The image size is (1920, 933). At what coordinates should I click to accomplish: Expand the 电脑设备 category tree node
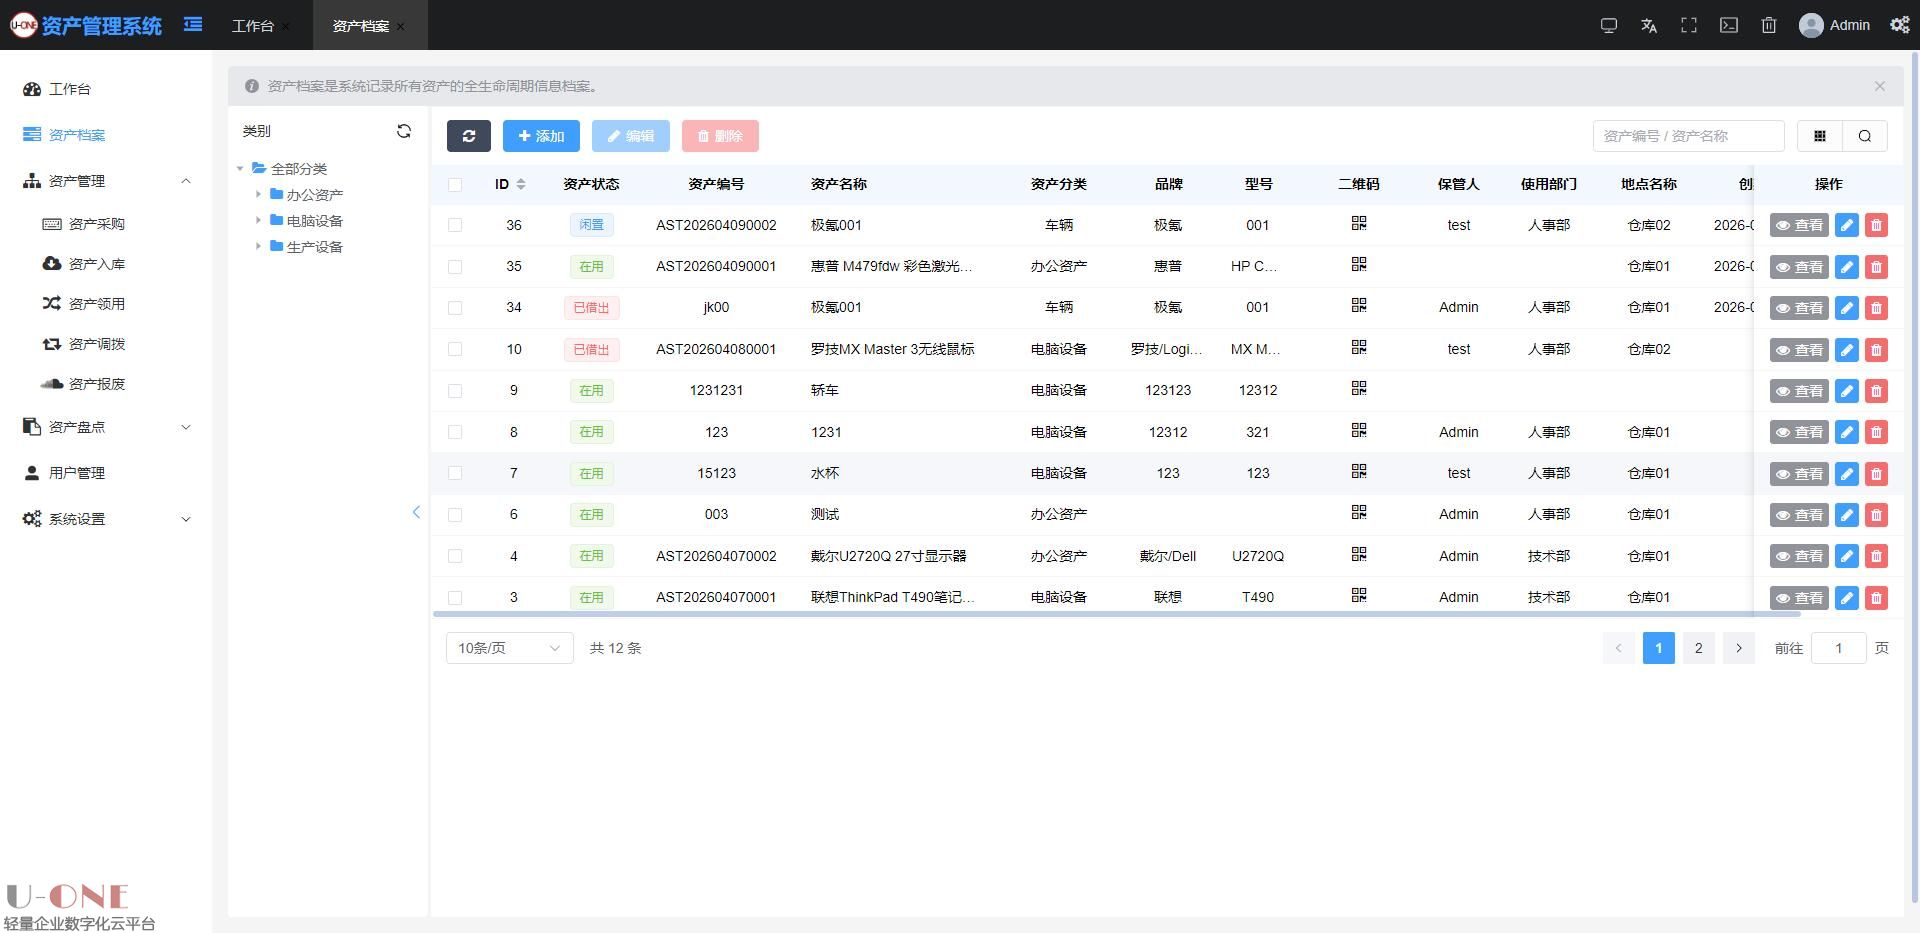tap(258, 220)
